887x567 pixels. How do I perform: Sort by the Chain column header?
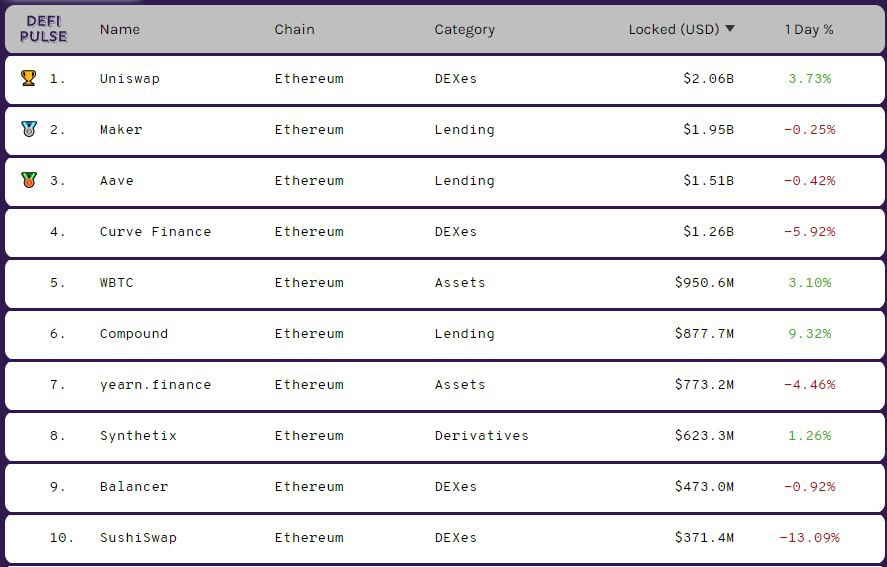294,29
